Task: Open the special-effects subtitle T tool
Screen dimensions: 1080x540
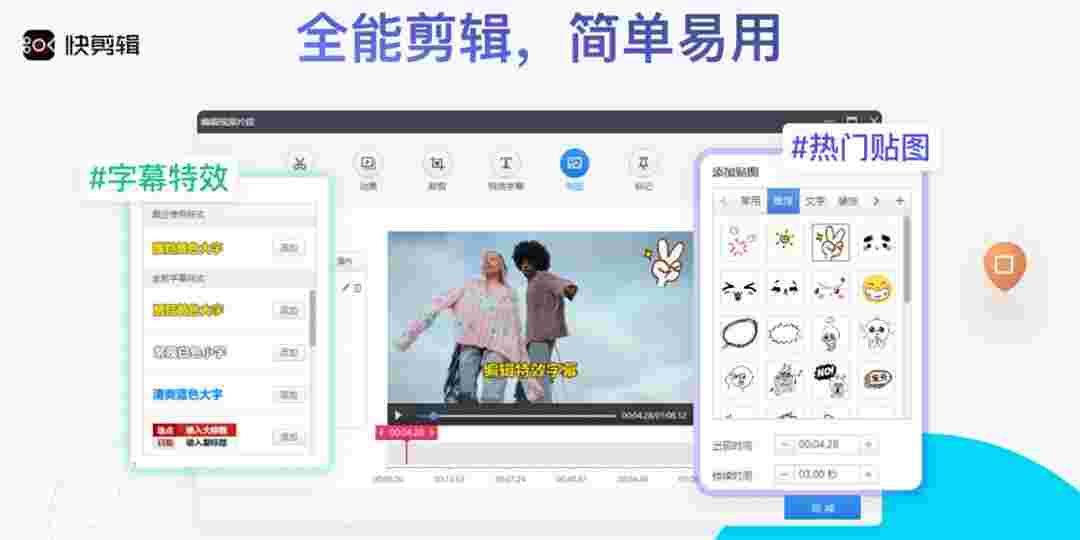Action: [506, 164]
